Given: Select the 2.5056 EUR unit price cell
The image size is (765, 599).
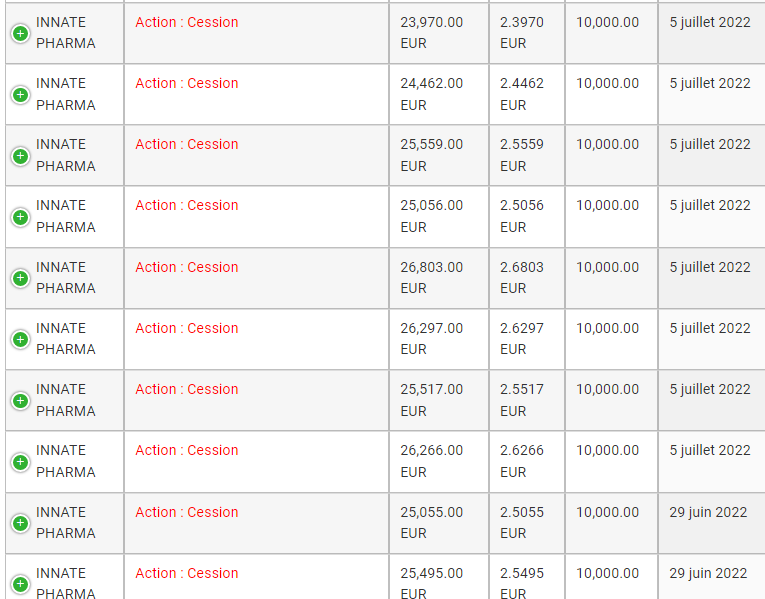Looking at the screenshot, I should click(x=522, y=216).
